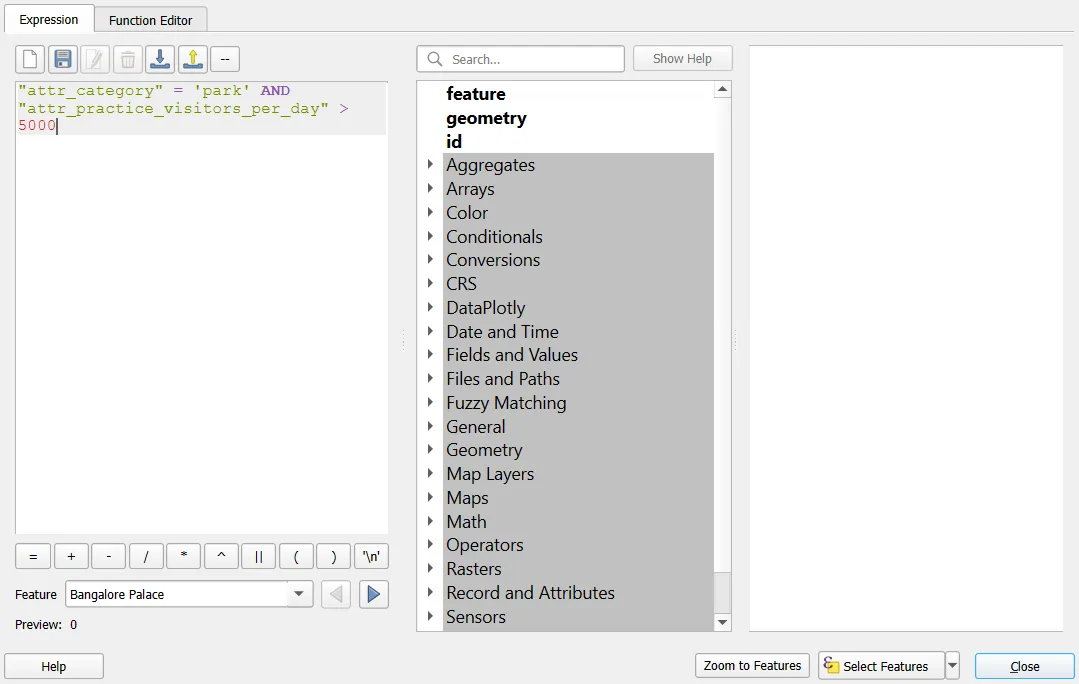The width and height of the screenshot is (1079, 684).
Task: Insert the division slash operator
Action: 146,557
